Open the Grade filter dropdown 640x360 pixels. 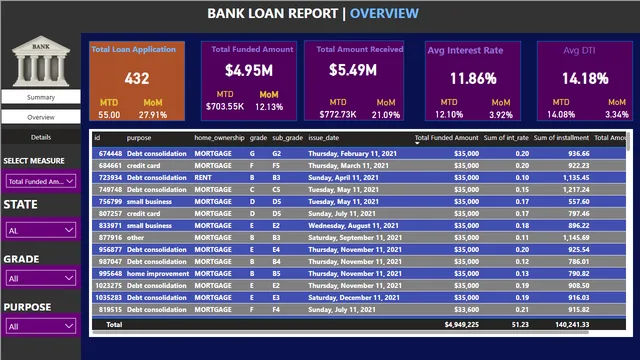(x=41, y=278)
